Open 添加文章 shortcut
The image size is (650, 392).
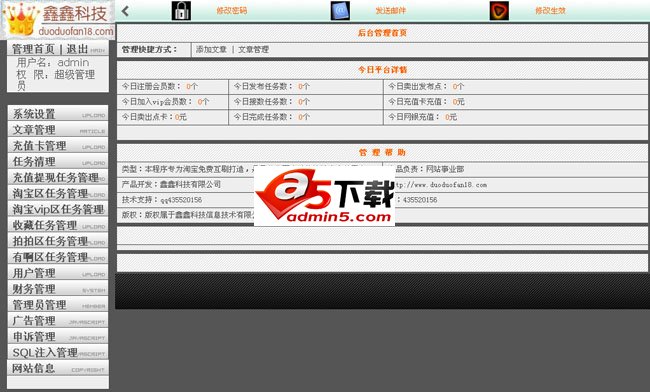pyautogui.click(x=211, y=50)
